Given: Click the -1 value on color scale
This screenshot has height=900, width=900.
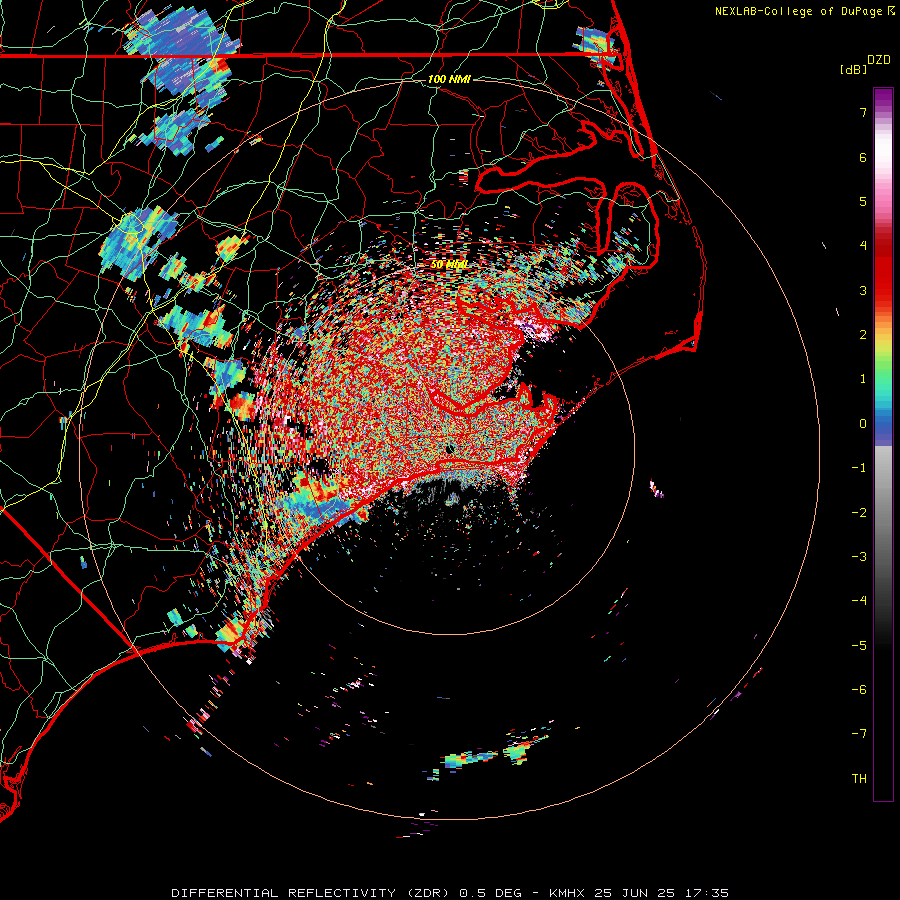Looking at the screenshot, I should [x=859, y=468].
